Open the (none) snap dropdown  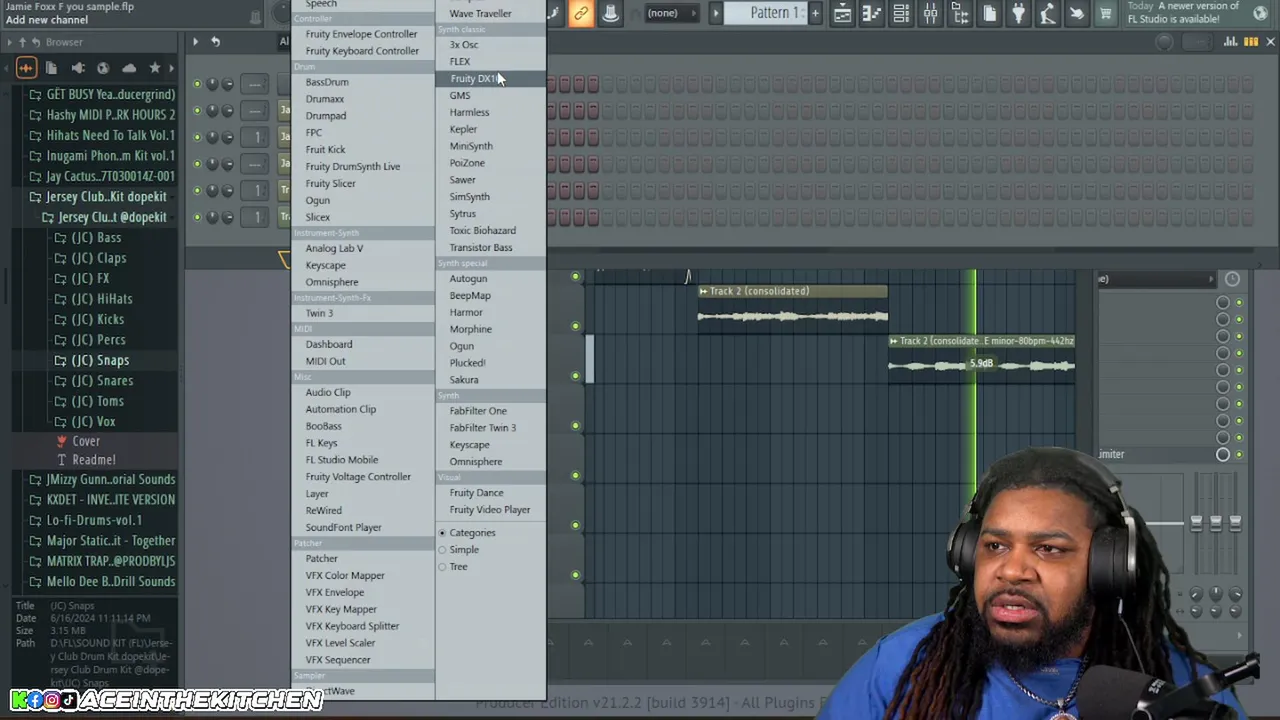(x=672, y=13)
